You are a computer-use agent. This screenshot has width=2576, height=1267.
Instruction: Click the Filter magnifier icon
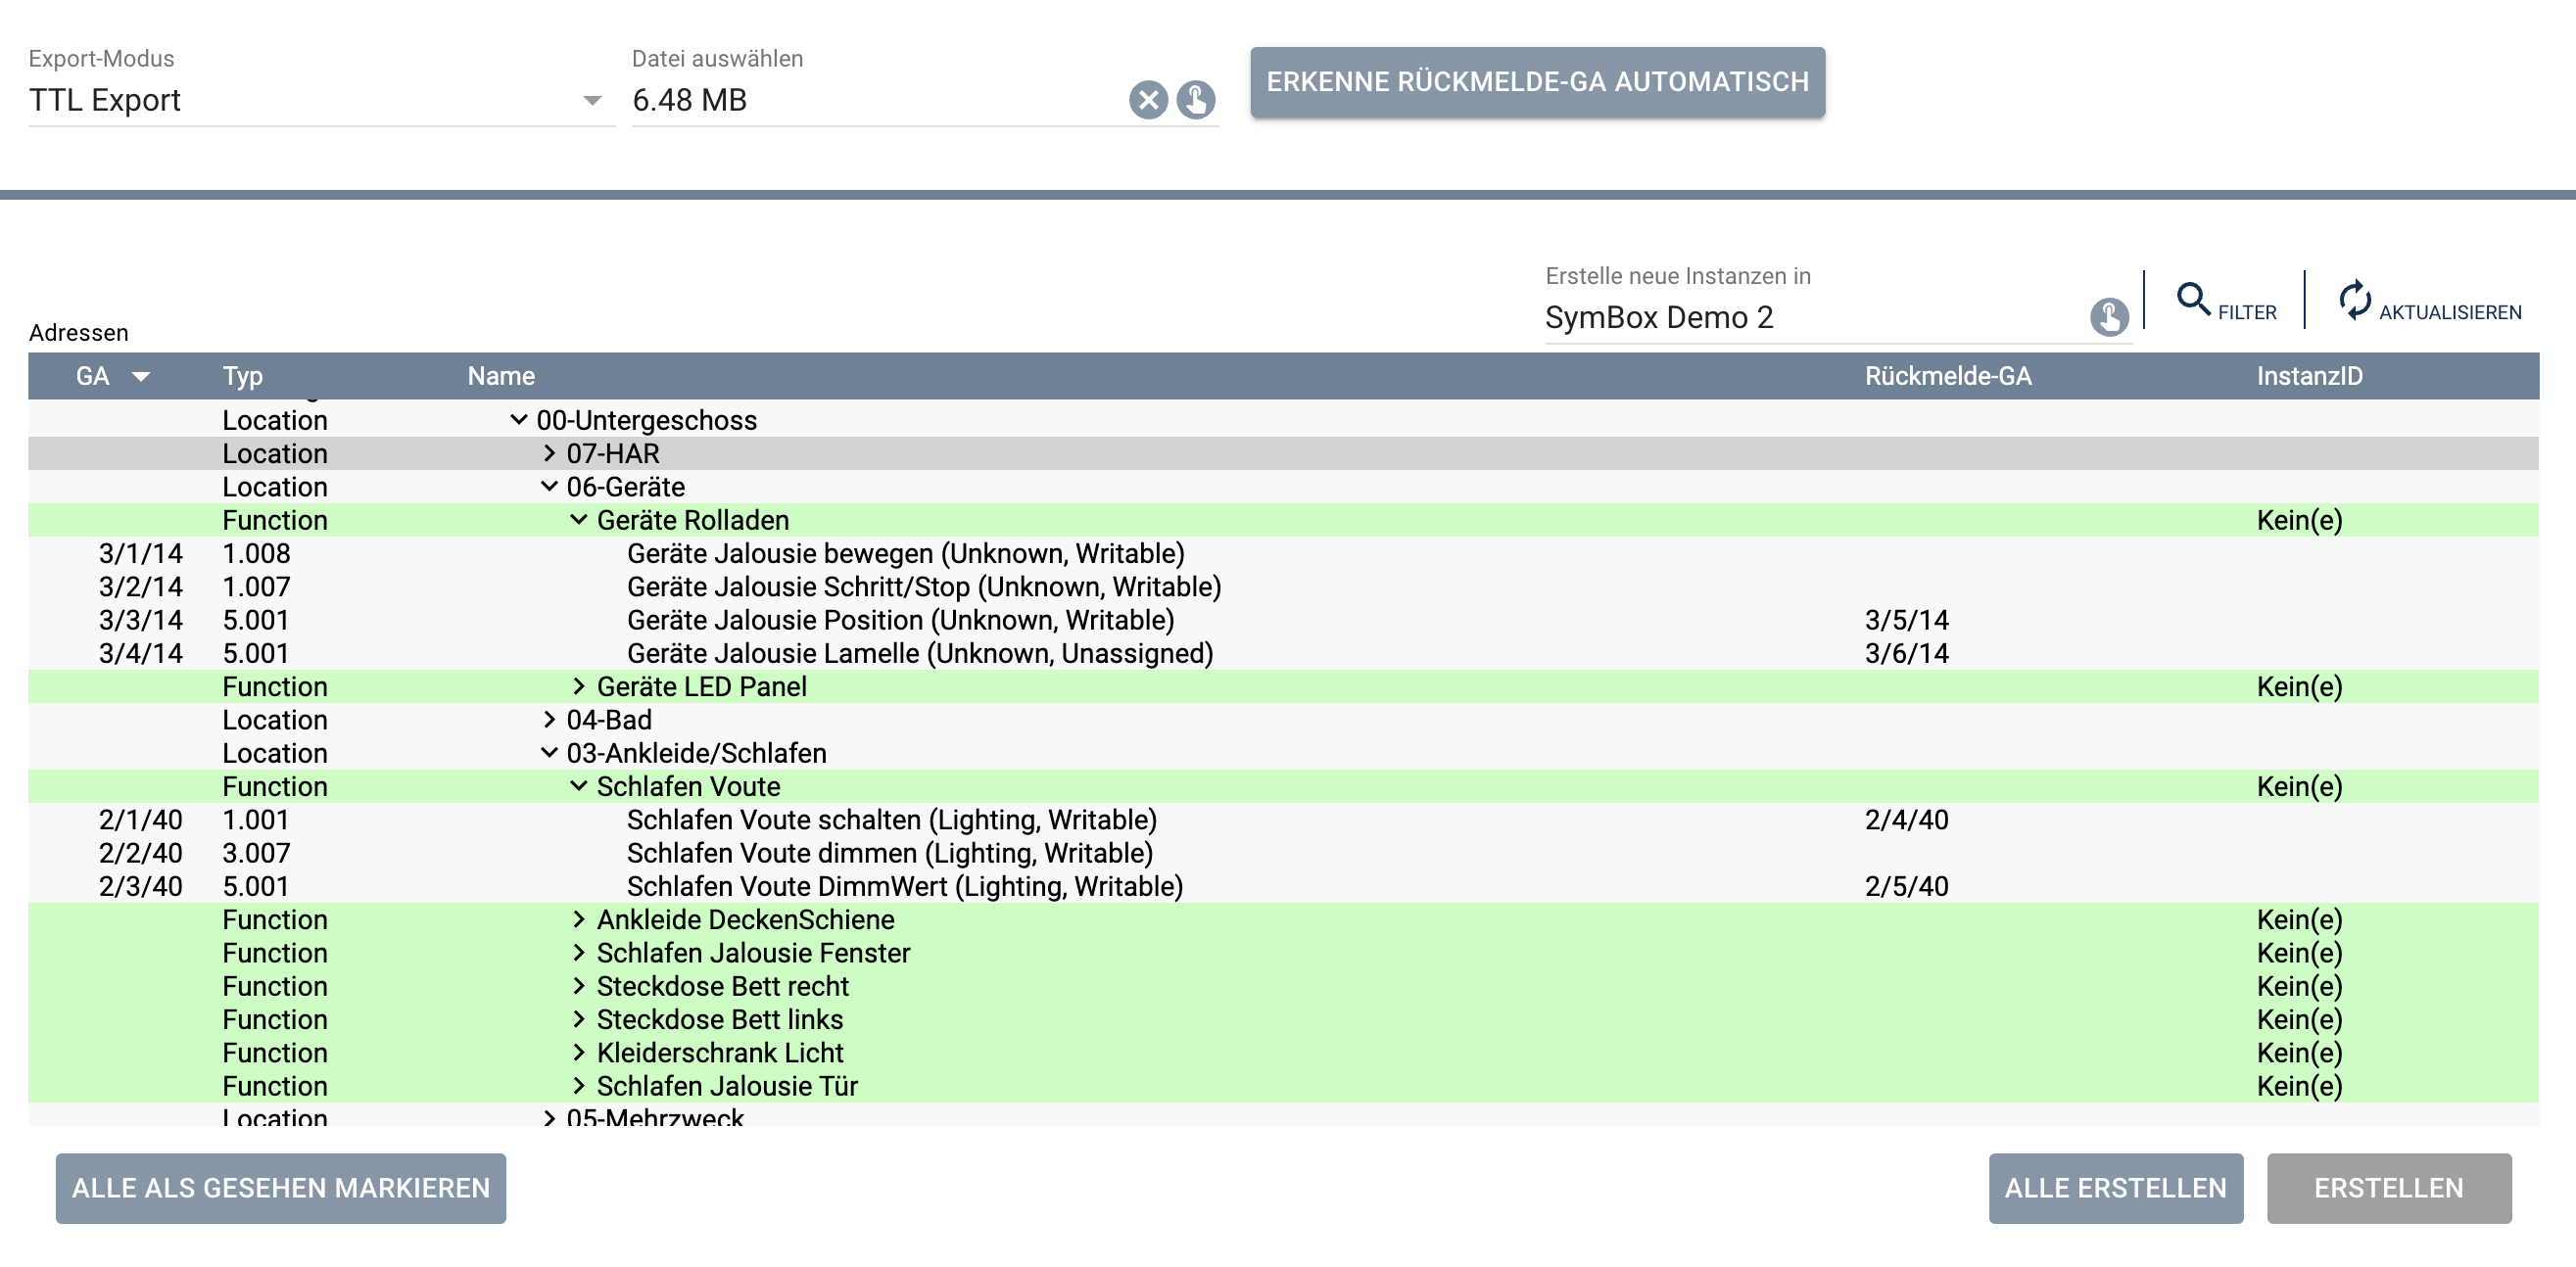point(2192,299)
